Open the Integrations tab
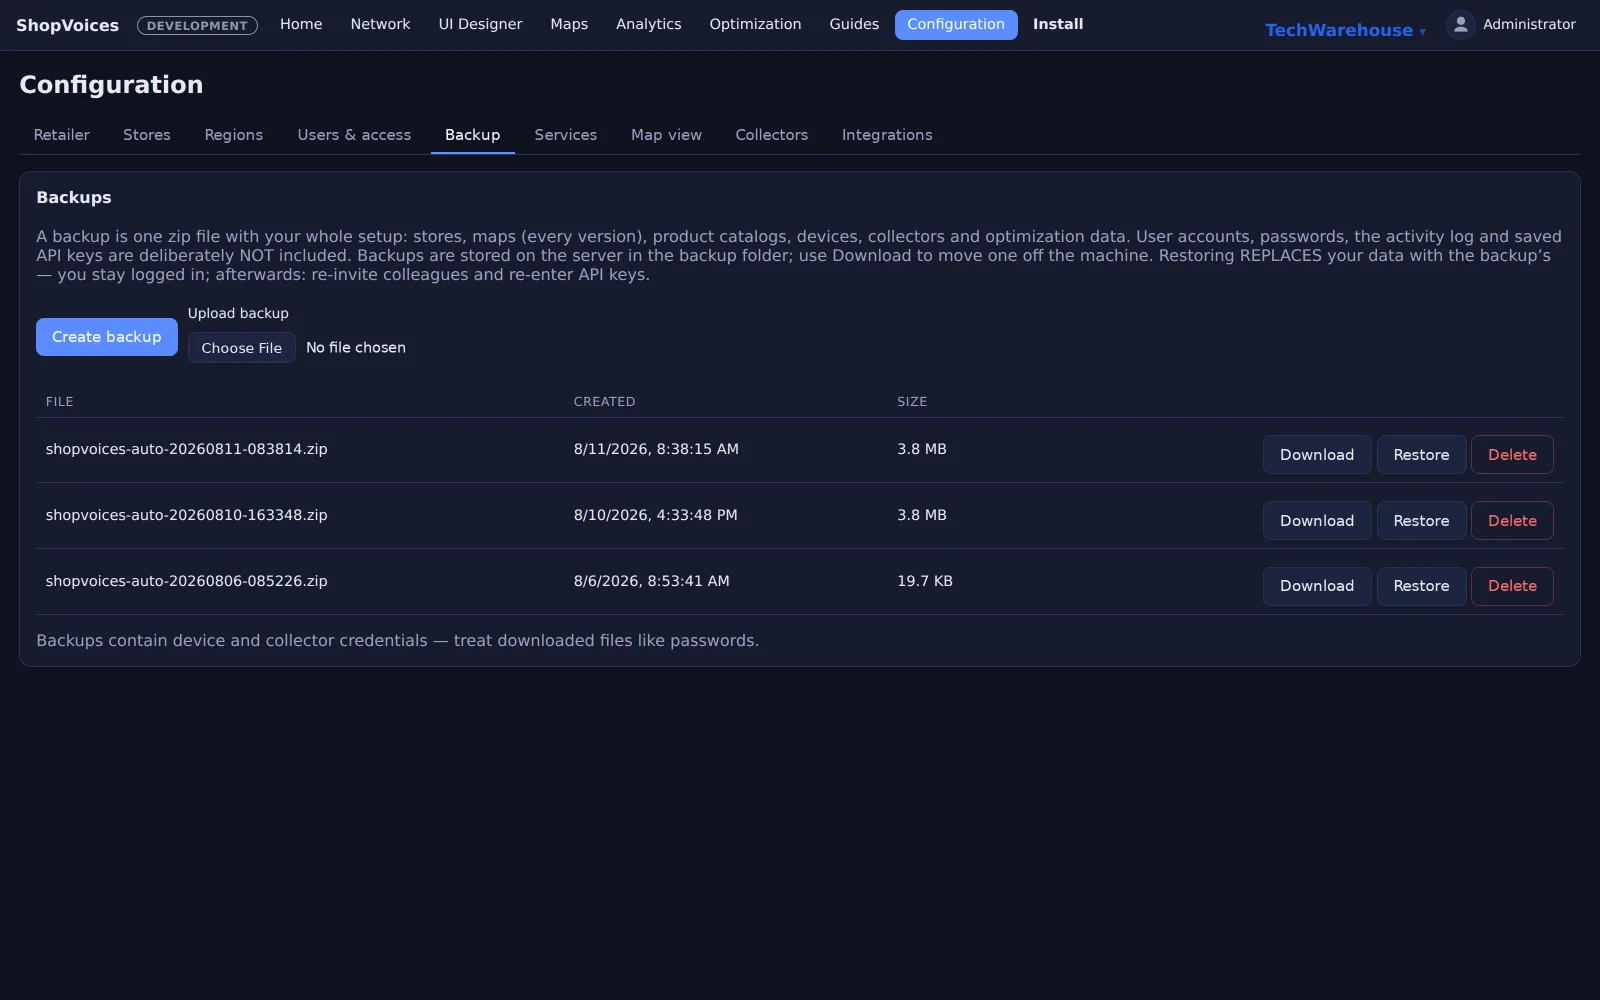The width and height of the screenshot is (1600, 1000). click(887, 135)
